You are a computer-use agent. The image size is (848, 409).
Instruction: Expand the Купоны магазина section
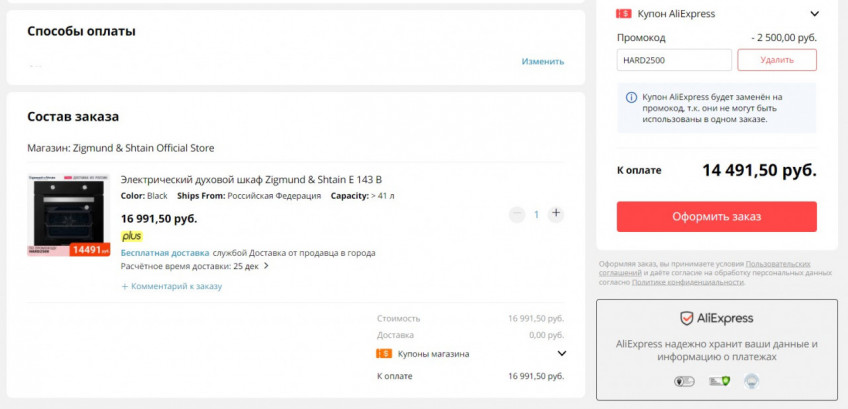point(561,353)
